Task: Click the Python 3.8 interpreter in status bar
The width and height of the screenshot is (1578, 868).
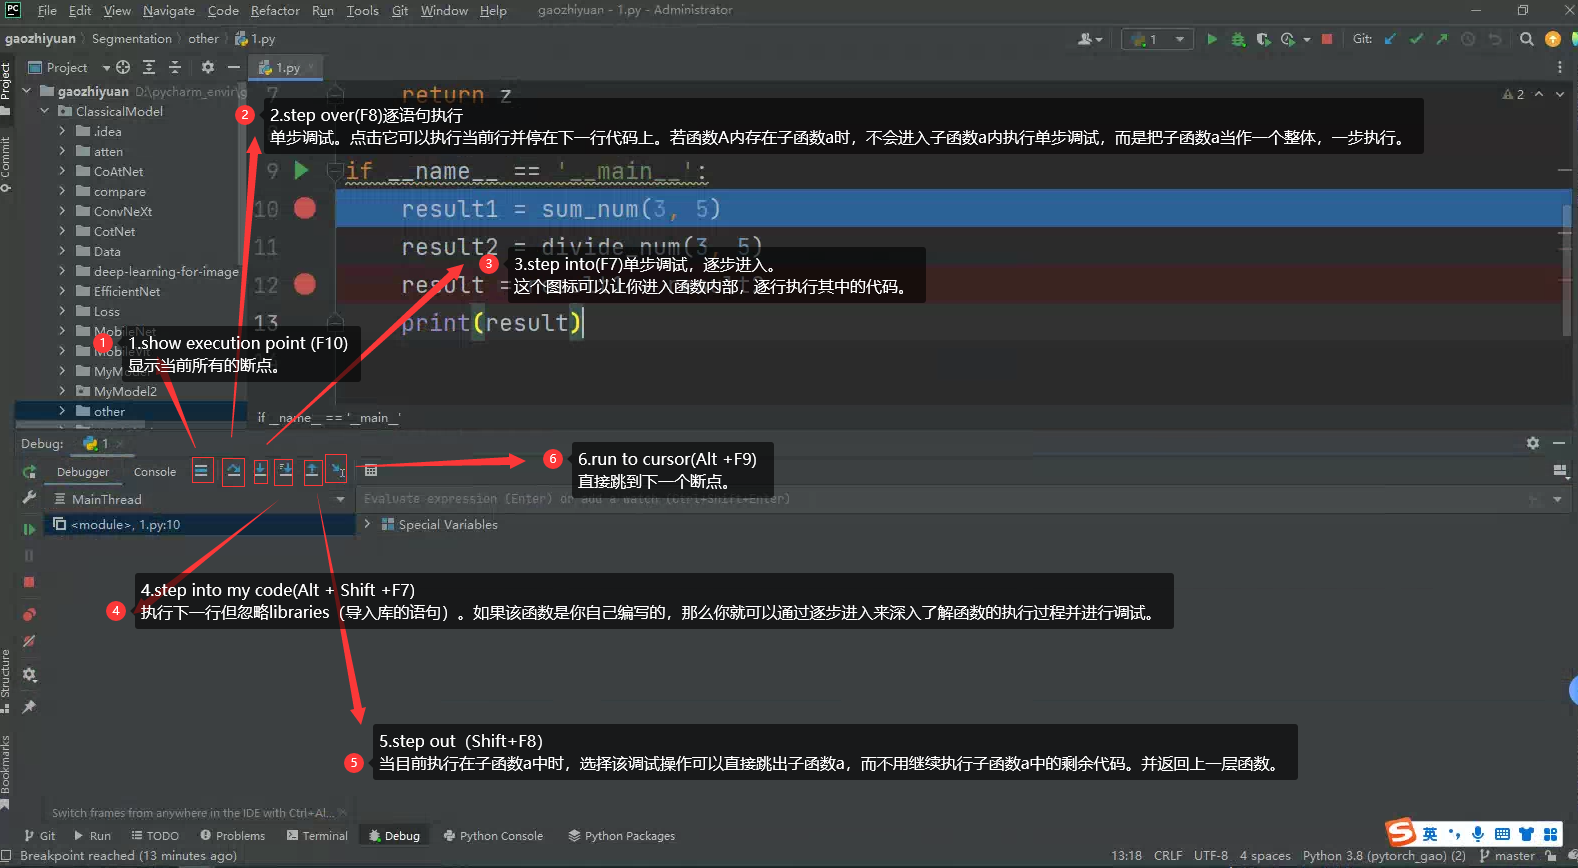Action: pos(1384,856)
